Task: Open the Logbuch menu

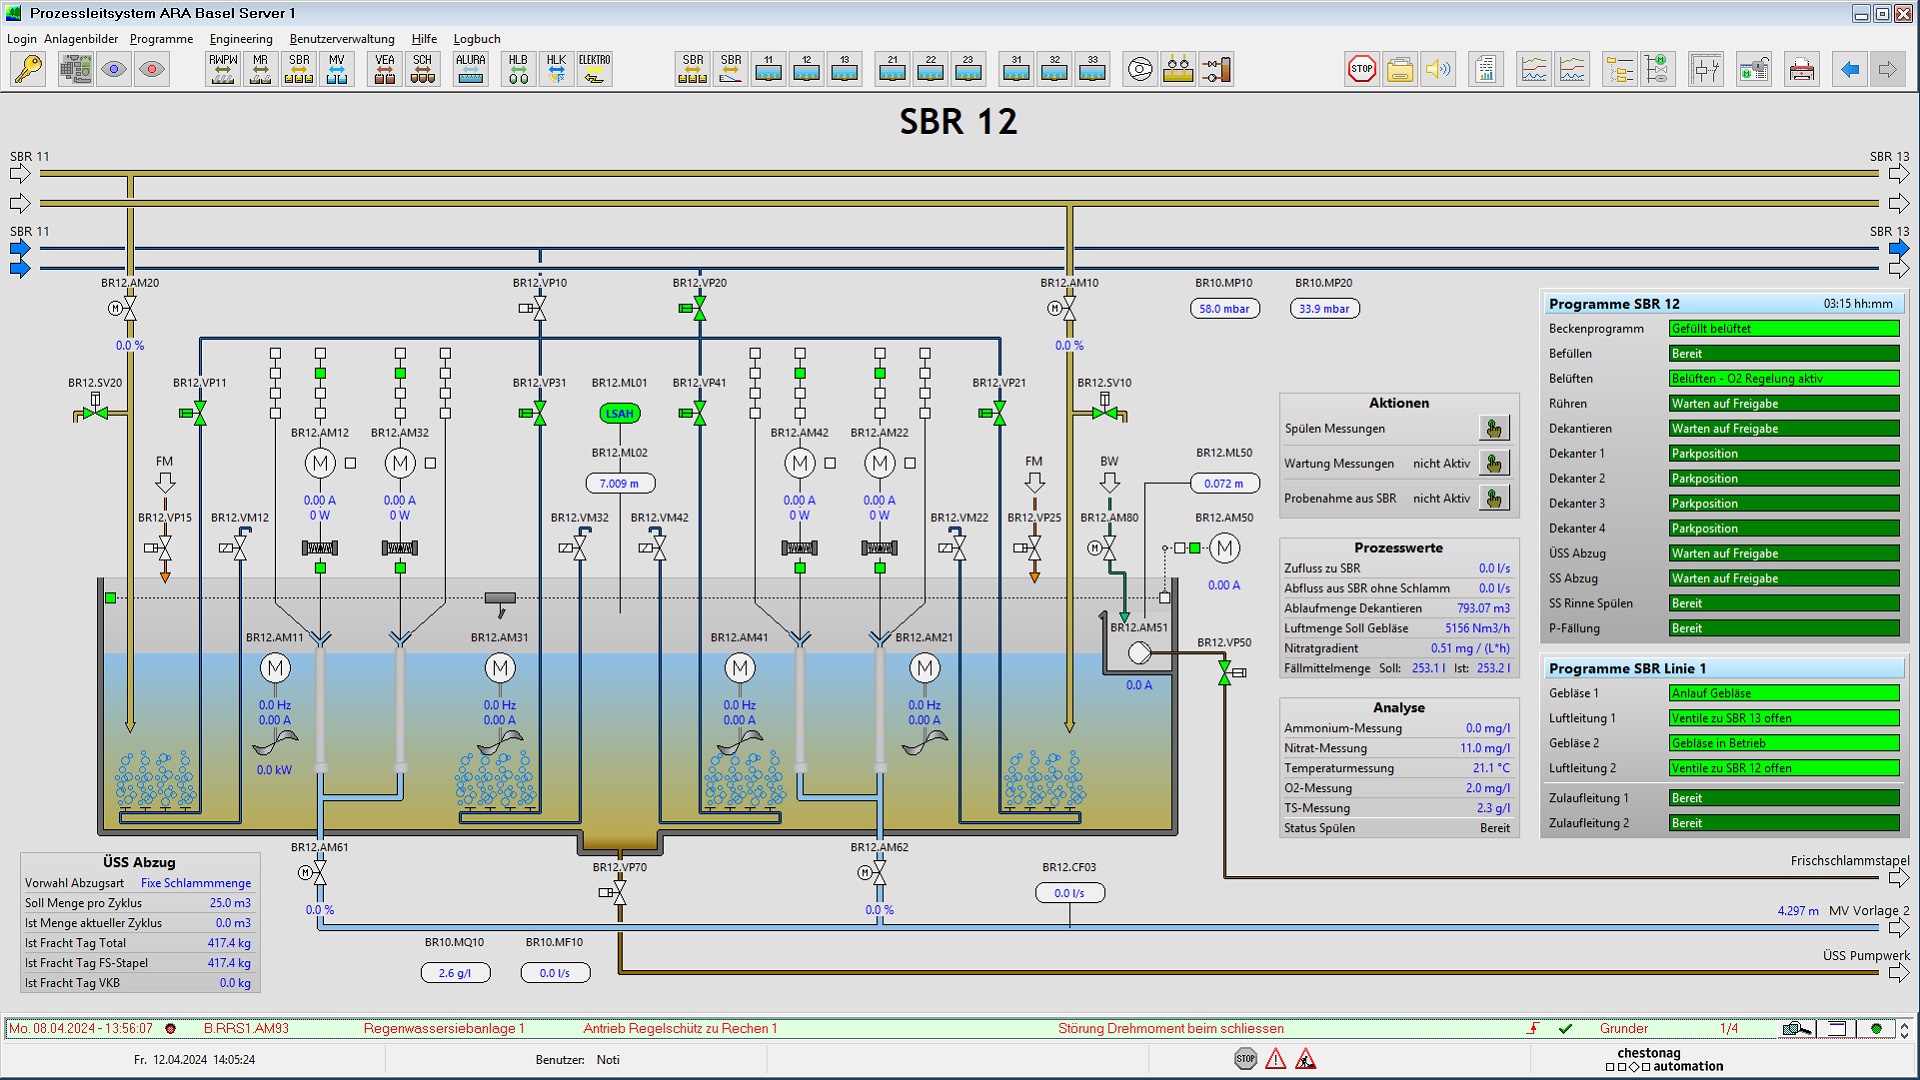Action: (x=476, y=39)
